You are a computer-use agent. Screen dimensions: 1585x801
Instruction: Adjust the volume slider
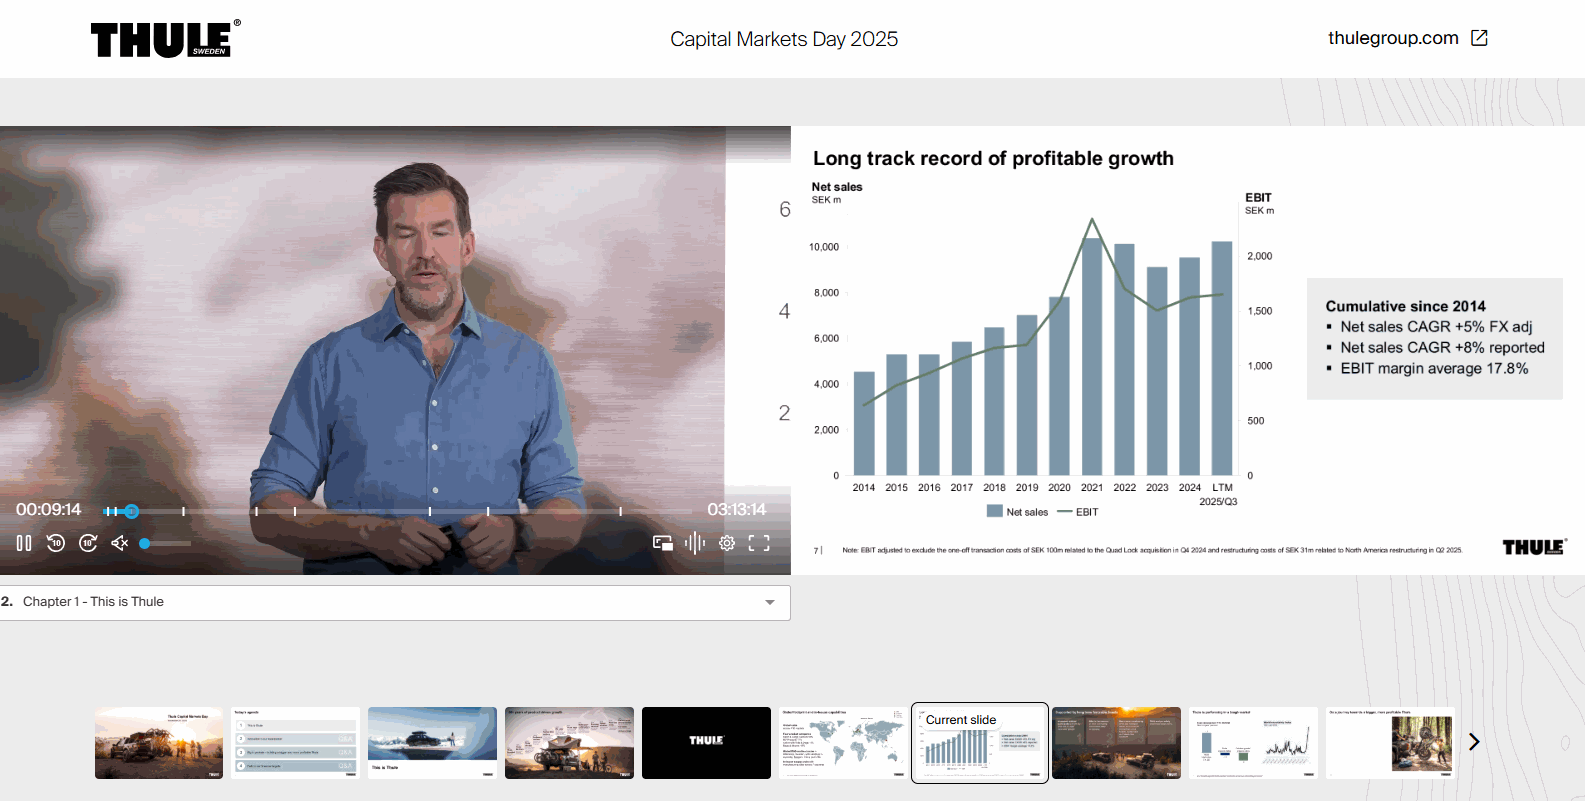pyautogui.click(x=165, y=543)
